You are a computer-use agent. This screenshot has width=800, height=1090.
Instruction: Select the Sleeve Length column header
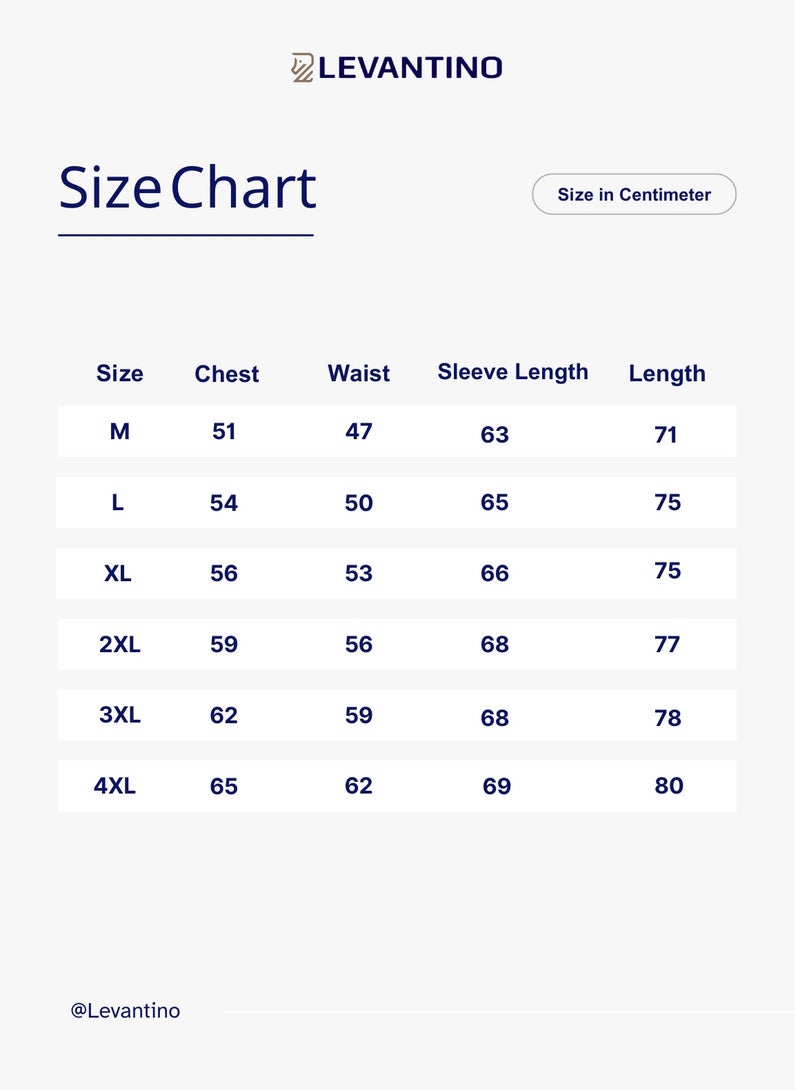pyautogui.click(x=512, y=372)
